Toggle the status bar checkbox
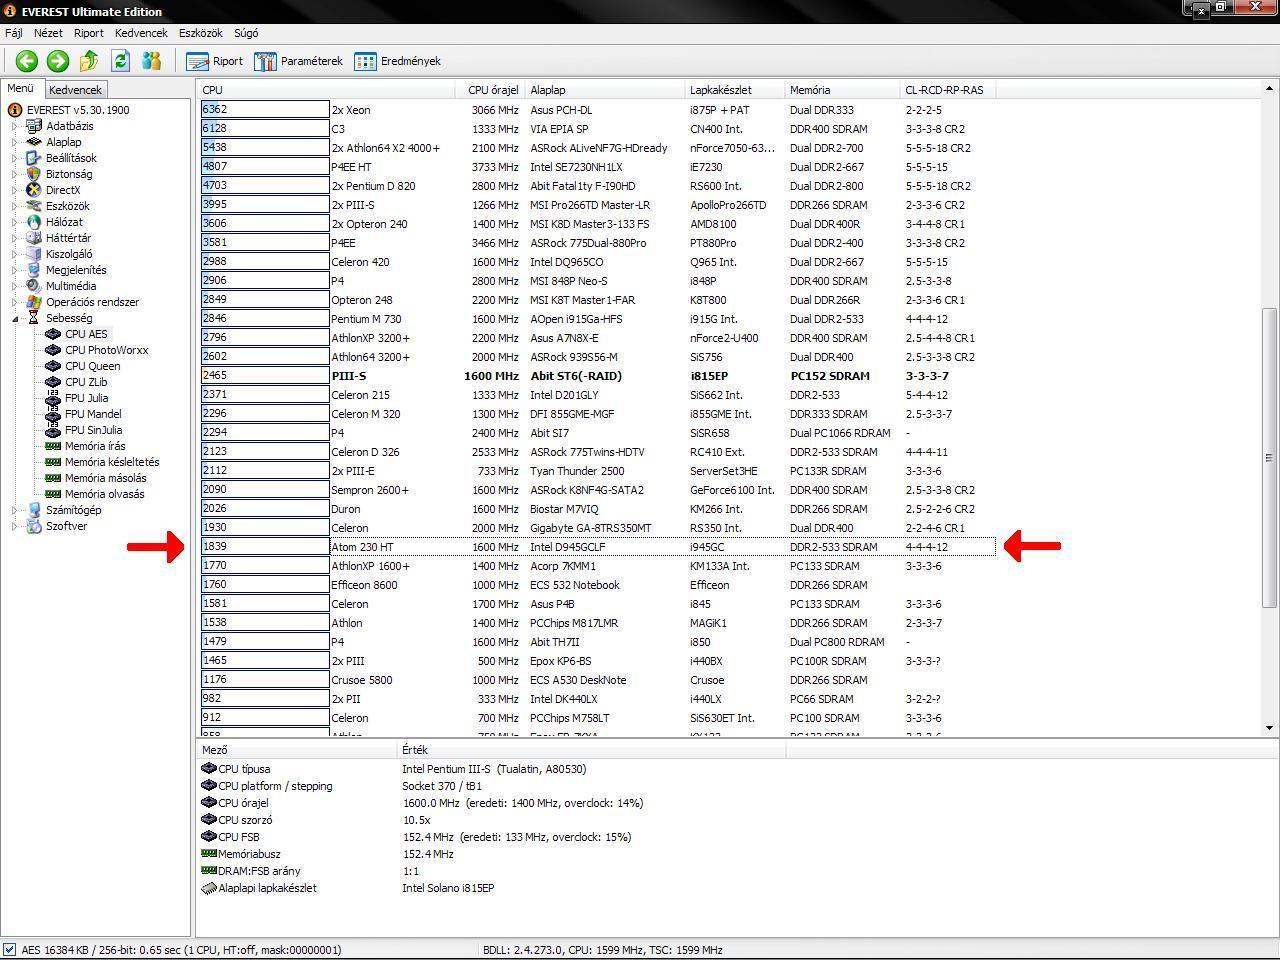The height and width of the screenshot is (960, 1280). (9, 950)
